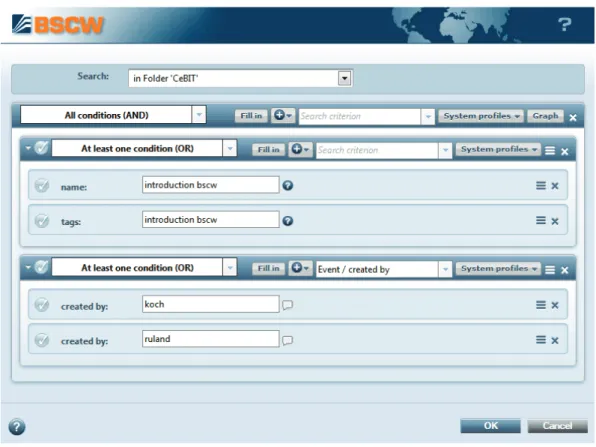This screenshot has width=596, height=447.
Task: Expand search criterion list in first OR group
Action: (445, 150)
